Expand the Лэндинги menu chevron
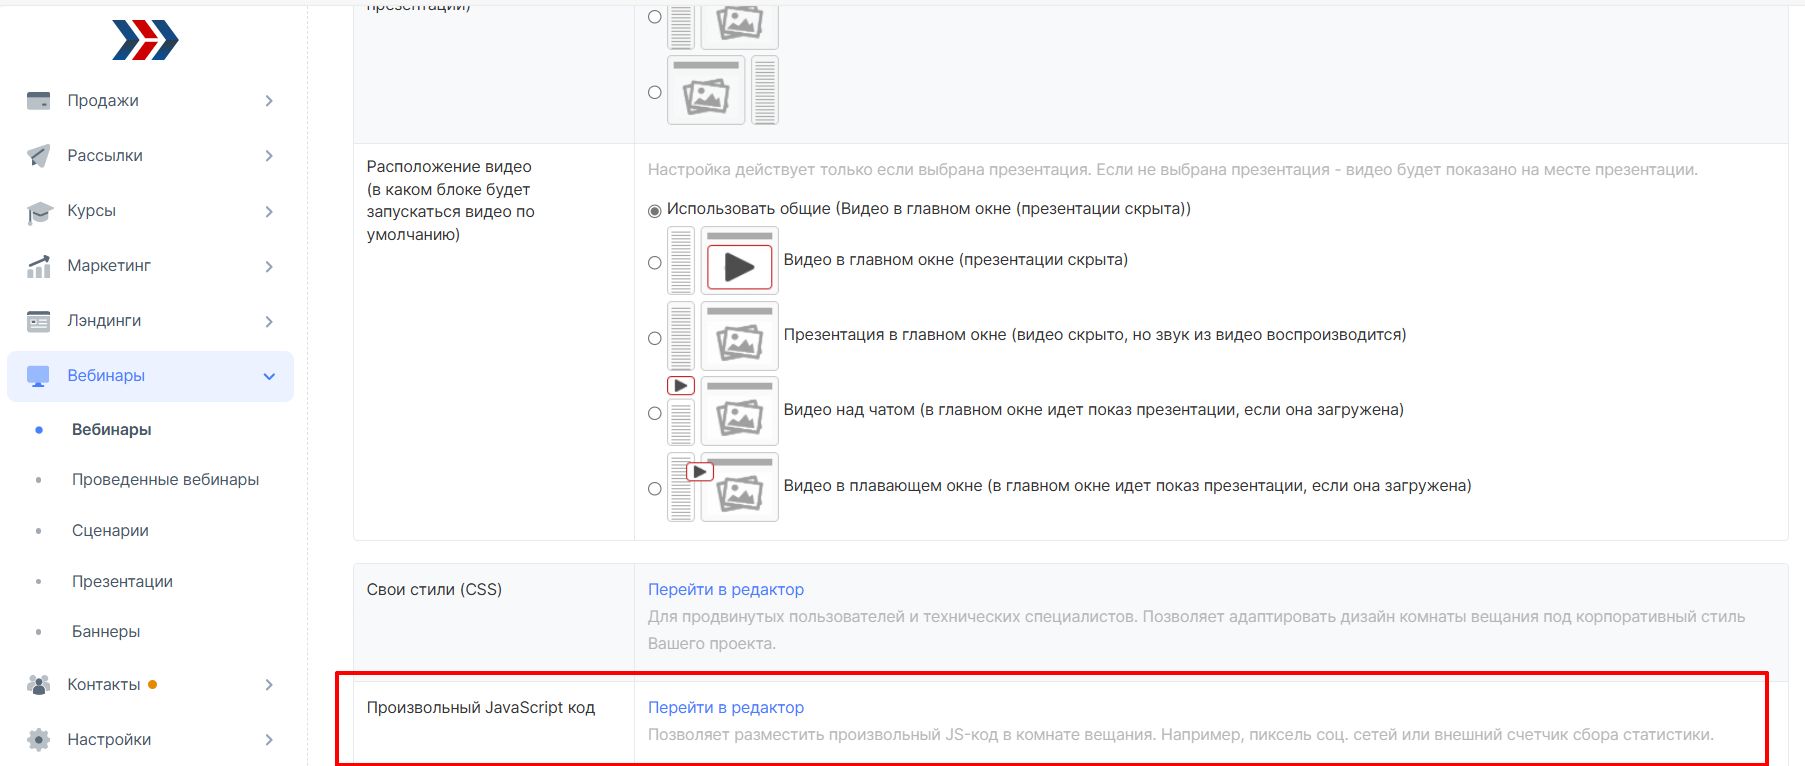Viewport: 1805px width, 766px height. point(269,321)
